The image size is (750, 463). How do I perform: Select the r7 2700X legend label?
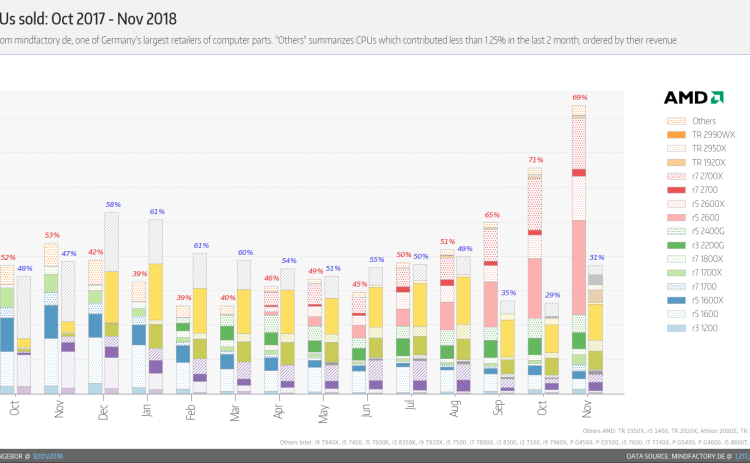click(707, 176)
